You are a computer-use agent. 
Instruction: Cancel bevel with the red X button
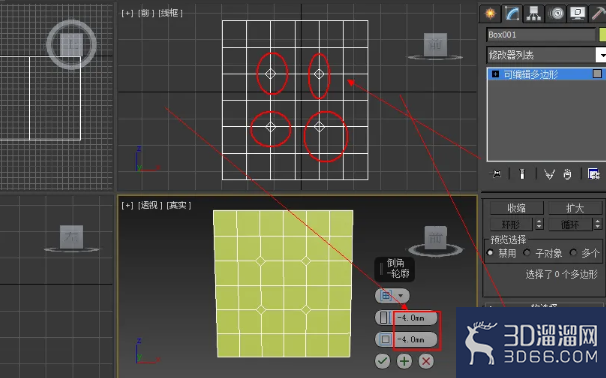point(426,361)
